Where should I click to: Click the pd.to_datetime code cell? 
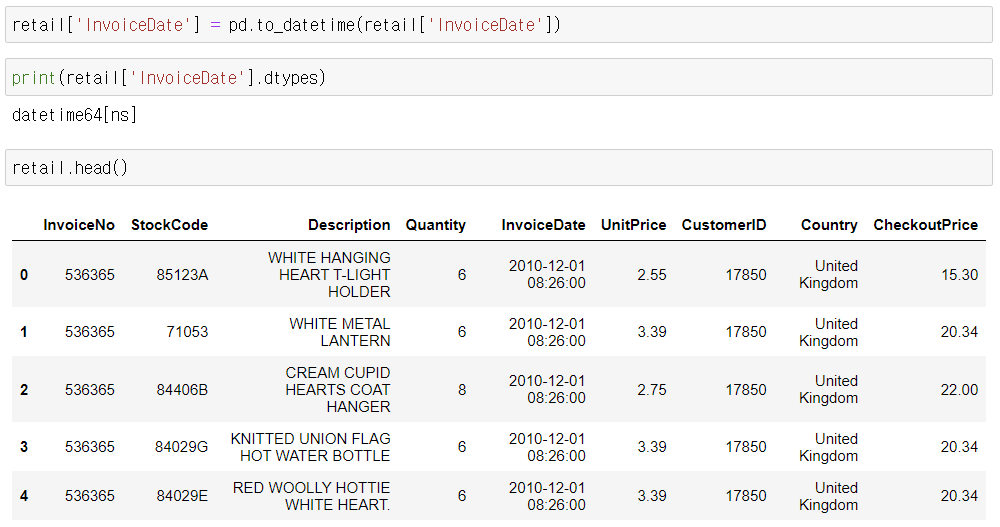(499, 25)
